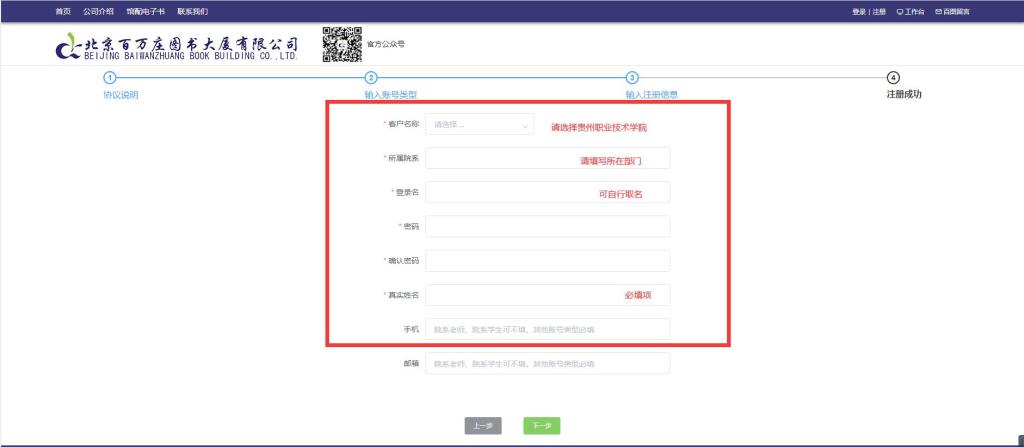Click step 3 circle 输入注册信息

click(x=632, y=78)
